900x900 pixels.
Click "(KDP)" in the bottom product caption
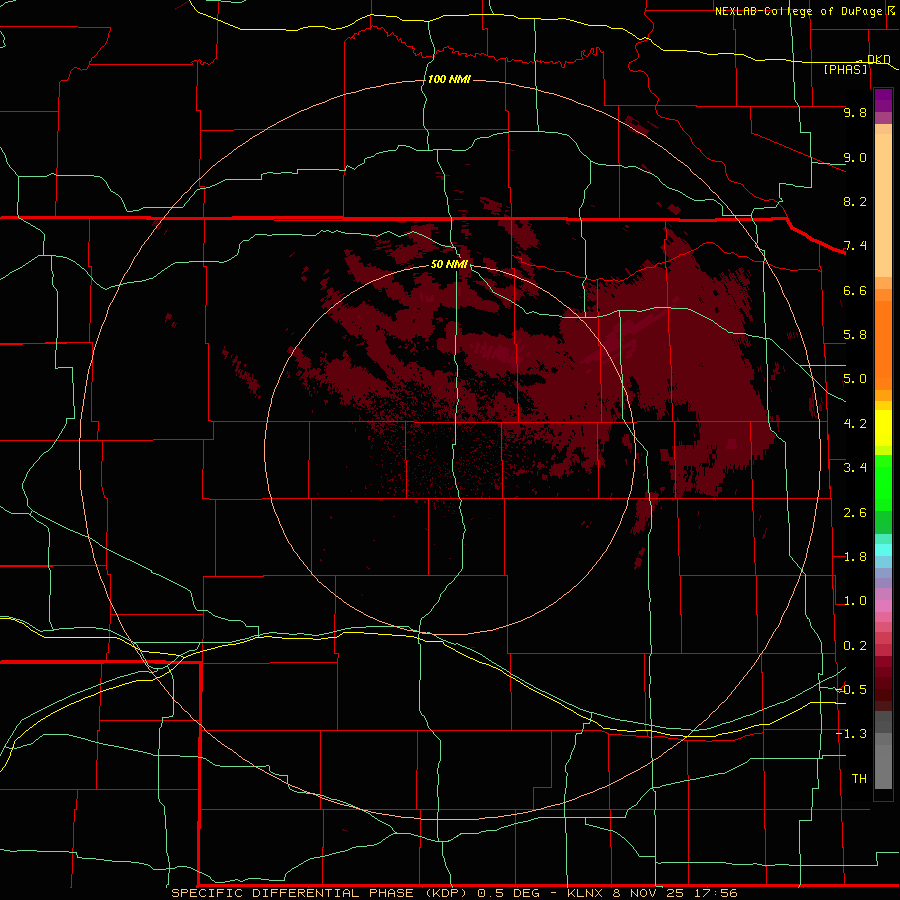447,893
